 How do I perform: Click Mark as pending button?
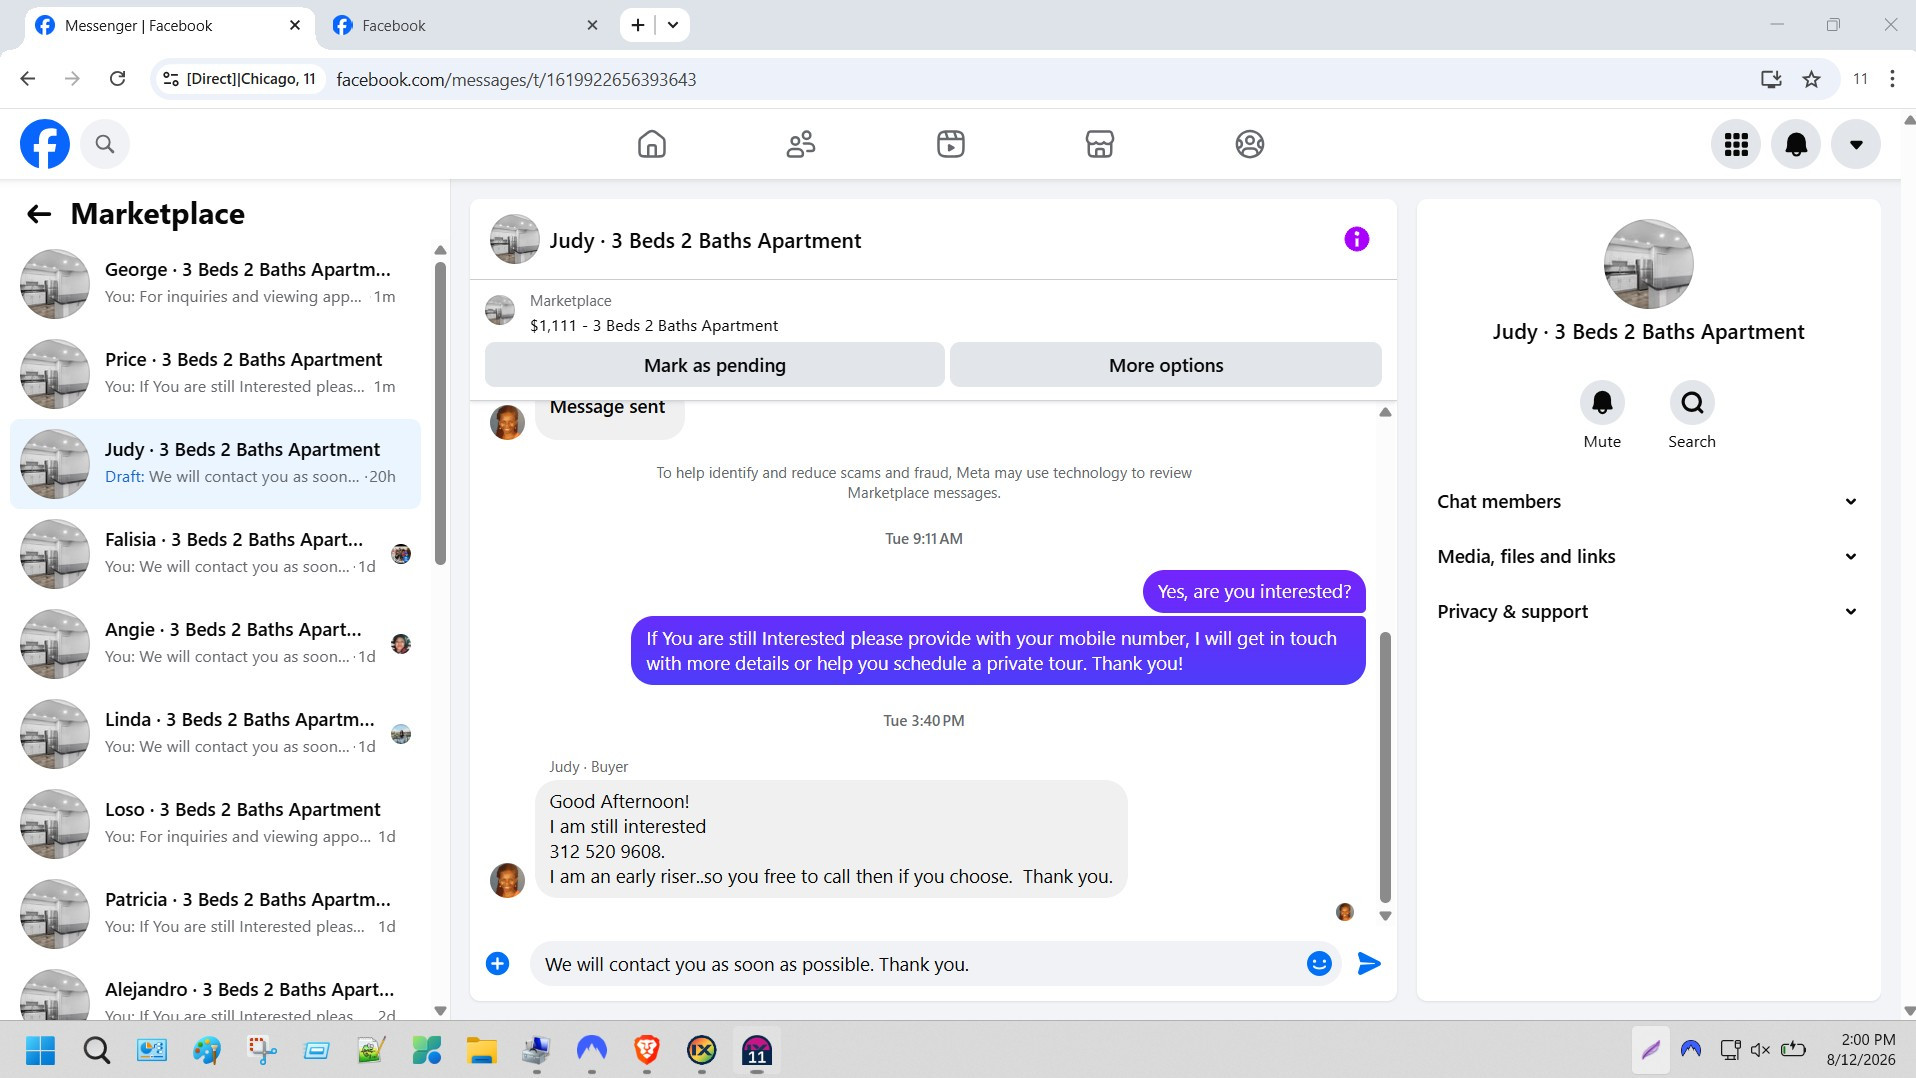pyautogui.click(x=715, y=365)
